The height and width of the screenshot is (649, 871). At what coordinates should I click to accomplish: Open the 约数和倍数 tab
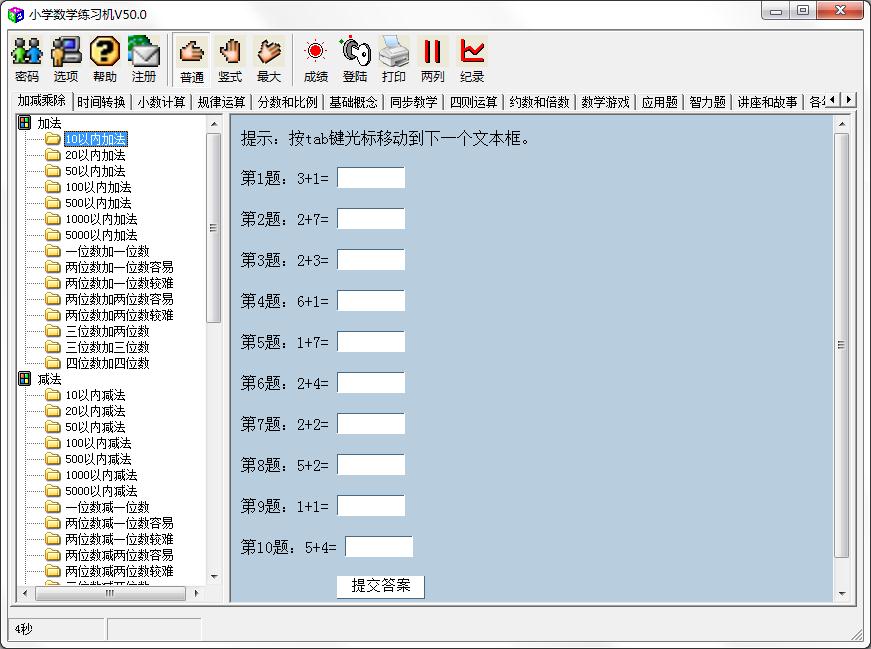click(539, 102)
